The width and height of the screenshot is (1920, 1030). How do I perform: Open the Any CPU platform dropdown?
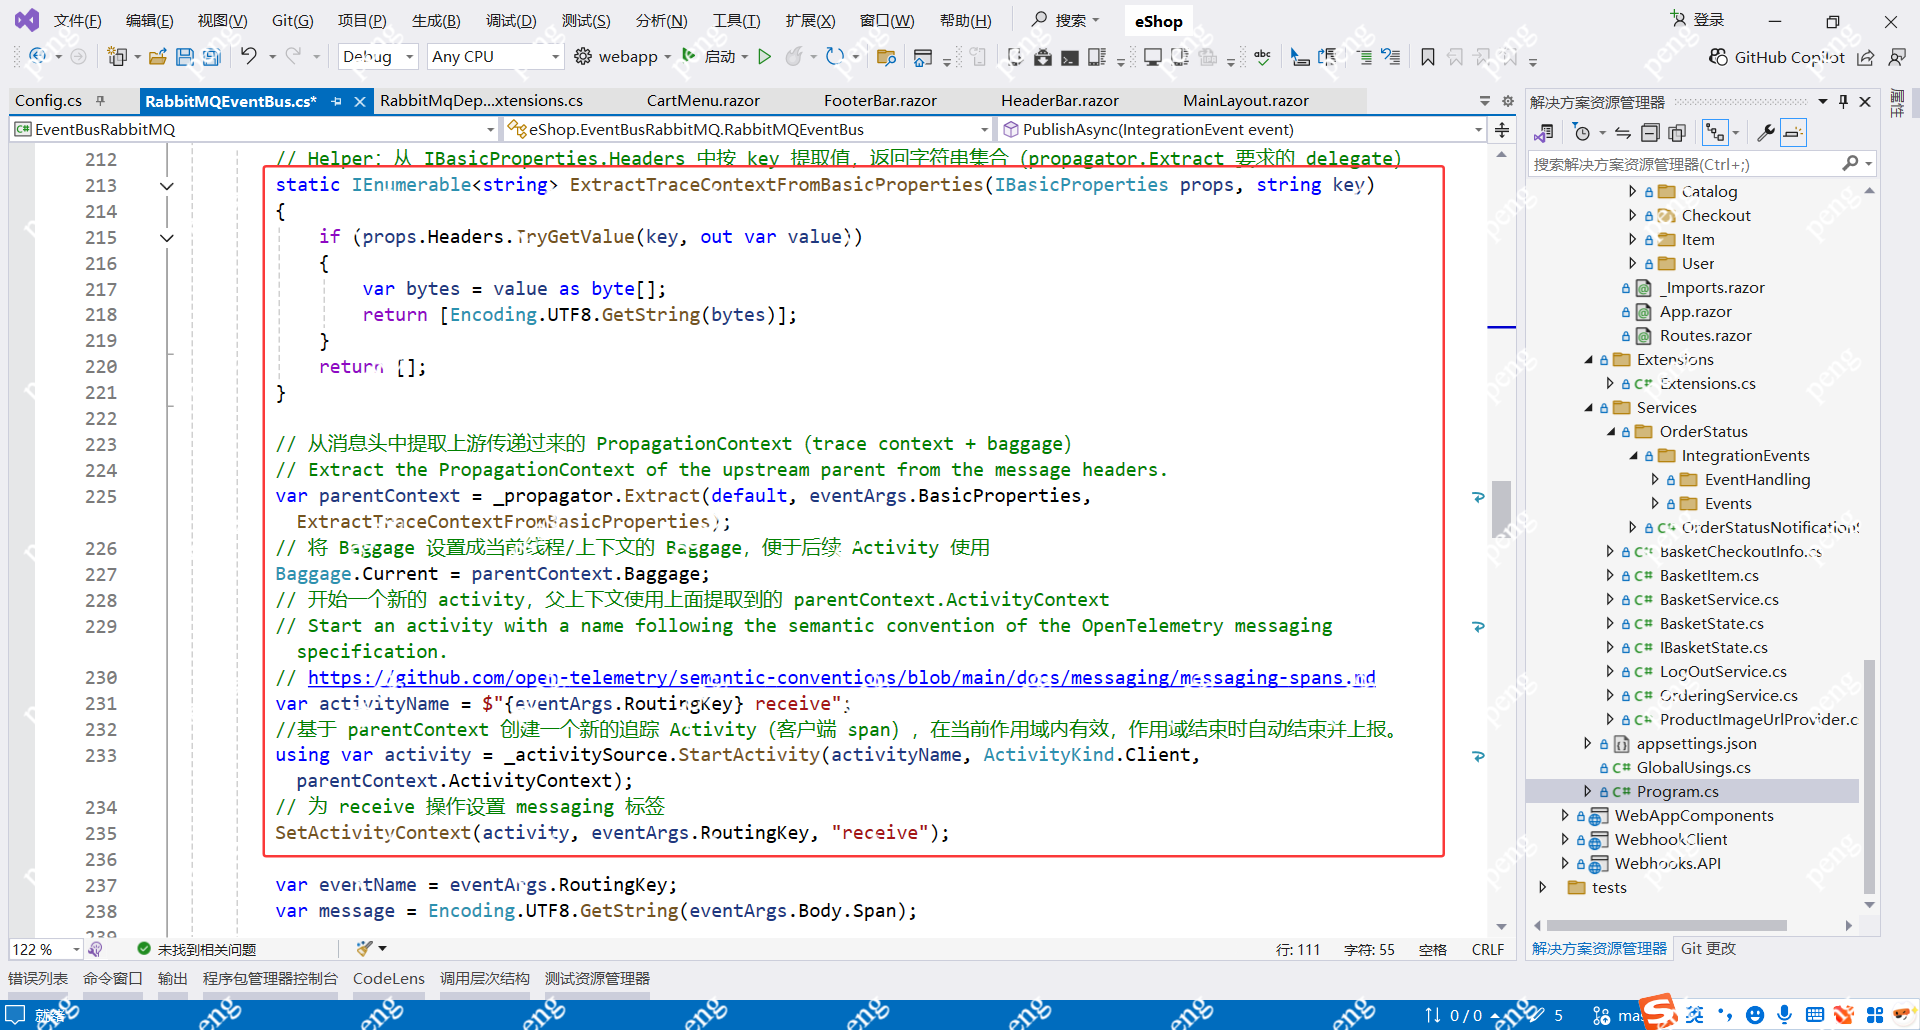[x=493, y=56]
